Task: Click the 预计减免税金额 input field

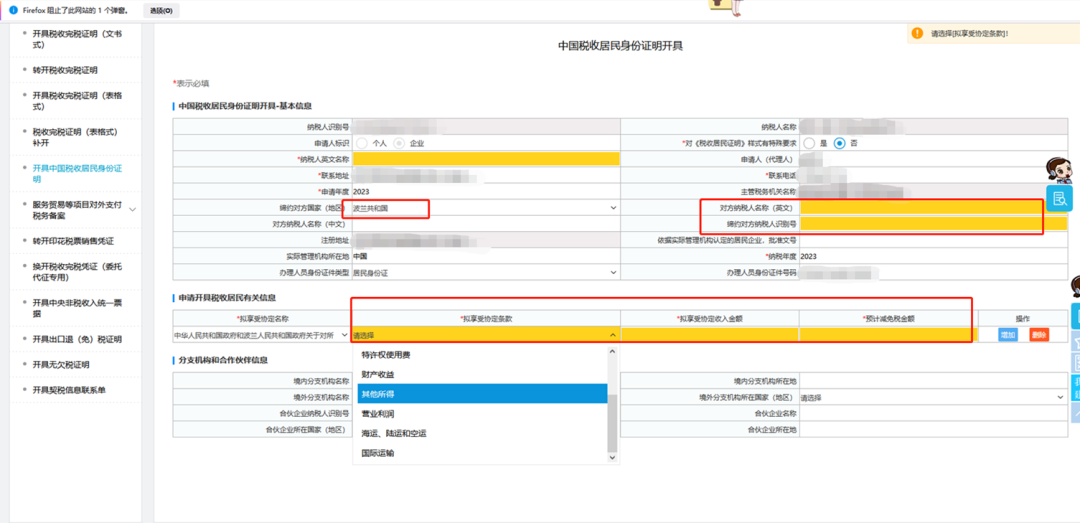Action: [x=889, y=335]
